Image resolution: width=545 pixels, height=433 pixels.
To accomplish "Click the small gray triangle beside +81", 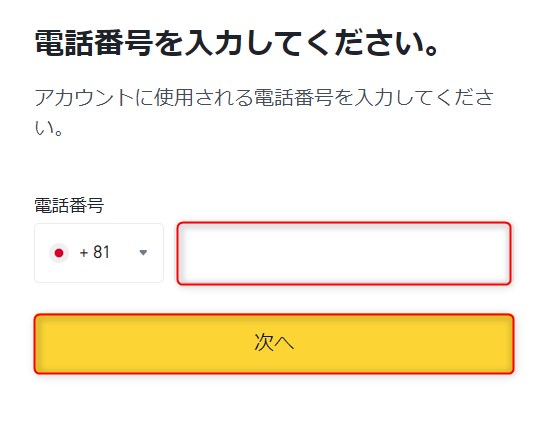I will (x=143, y=253).
